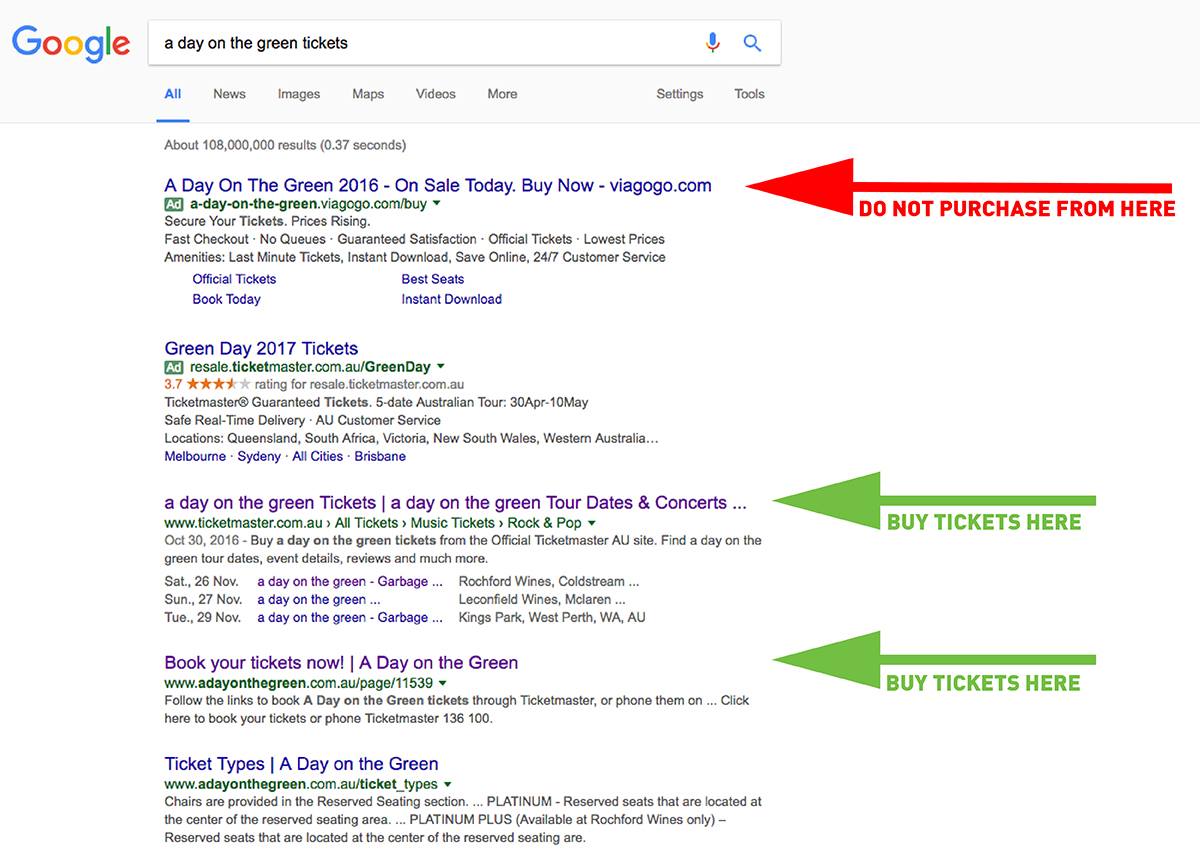Screen dimensions: 1200x862
Task: Click the voice search microphone icon
Action: [712, 43]
